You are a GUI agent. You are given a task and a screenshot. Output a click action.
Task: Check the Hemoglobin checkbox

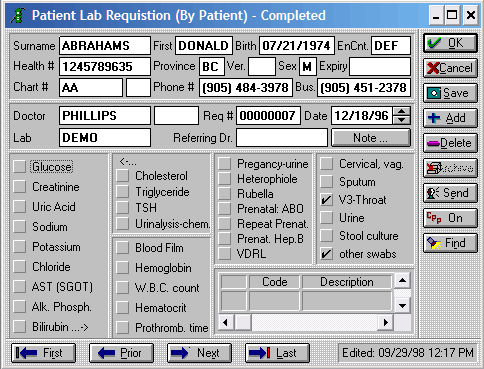[123, 268]
